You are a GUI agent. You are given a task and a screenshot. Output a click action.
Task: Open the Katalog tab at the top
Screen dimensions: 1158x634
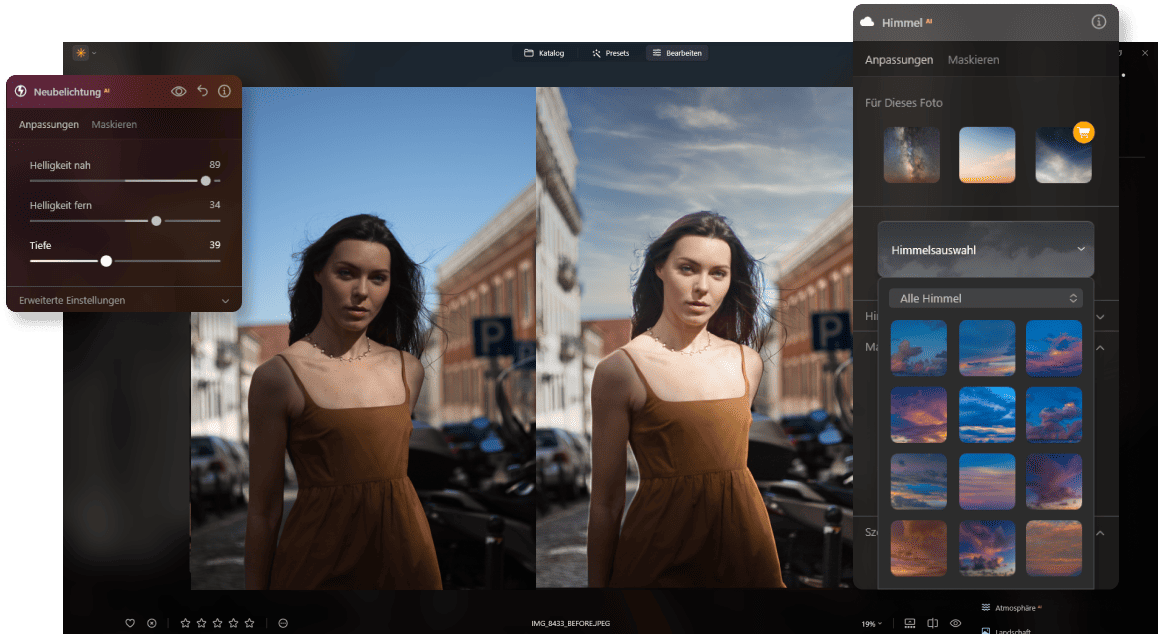coord(544,53)
